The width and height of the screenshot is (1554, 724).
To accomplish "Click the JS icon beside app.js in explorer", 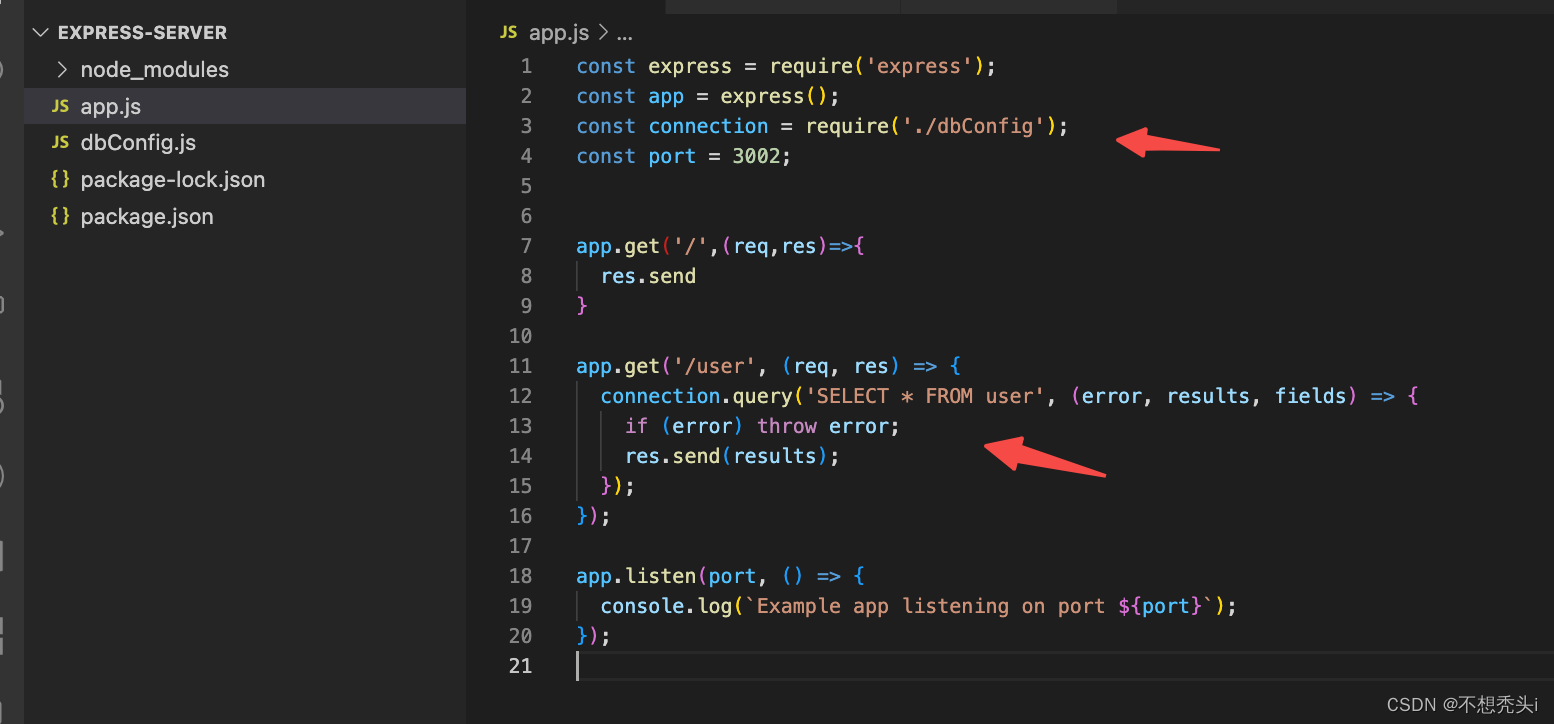I will 60,106.
